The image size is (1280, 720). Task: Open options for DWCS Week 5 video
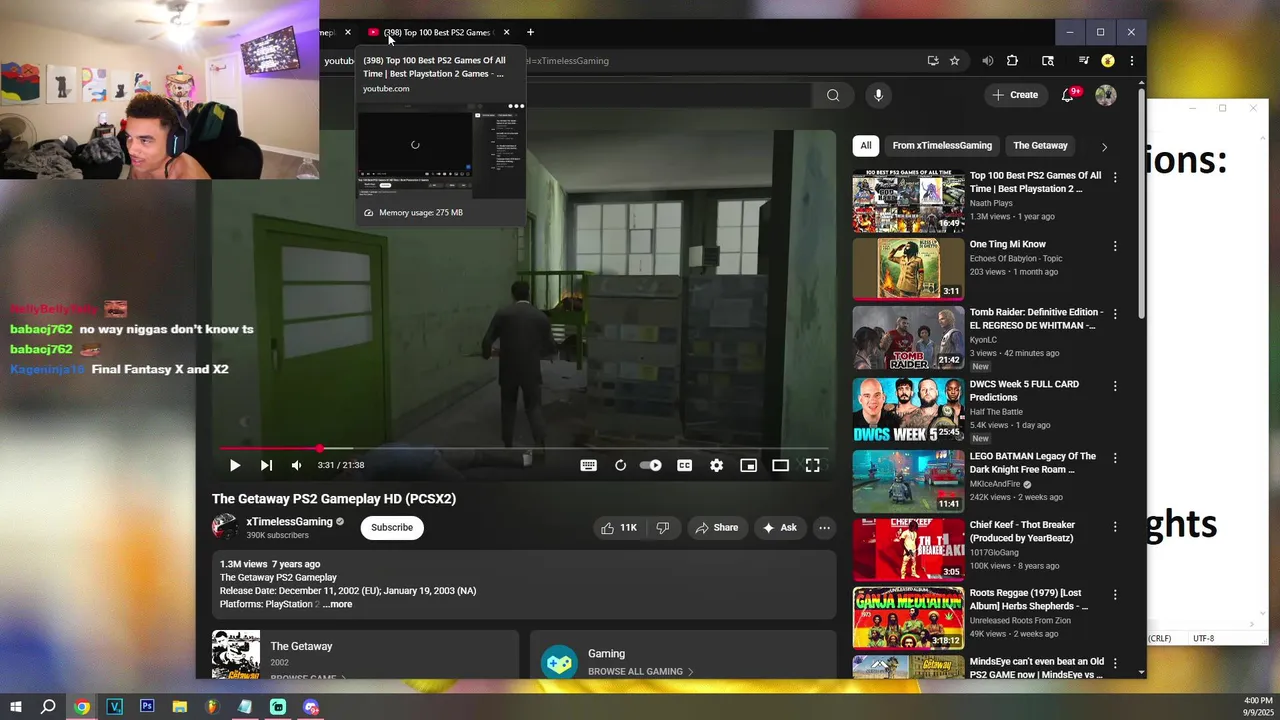point(1115,386)
